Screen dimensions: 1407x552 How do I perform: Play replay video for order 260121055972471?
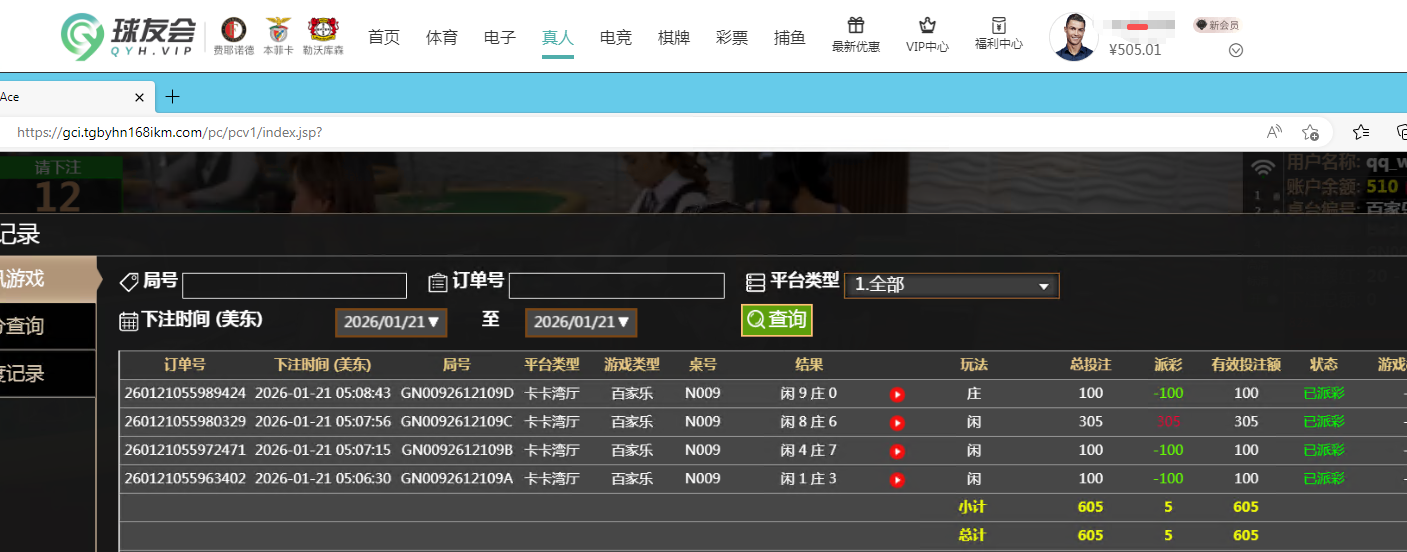tap(897, 451)
